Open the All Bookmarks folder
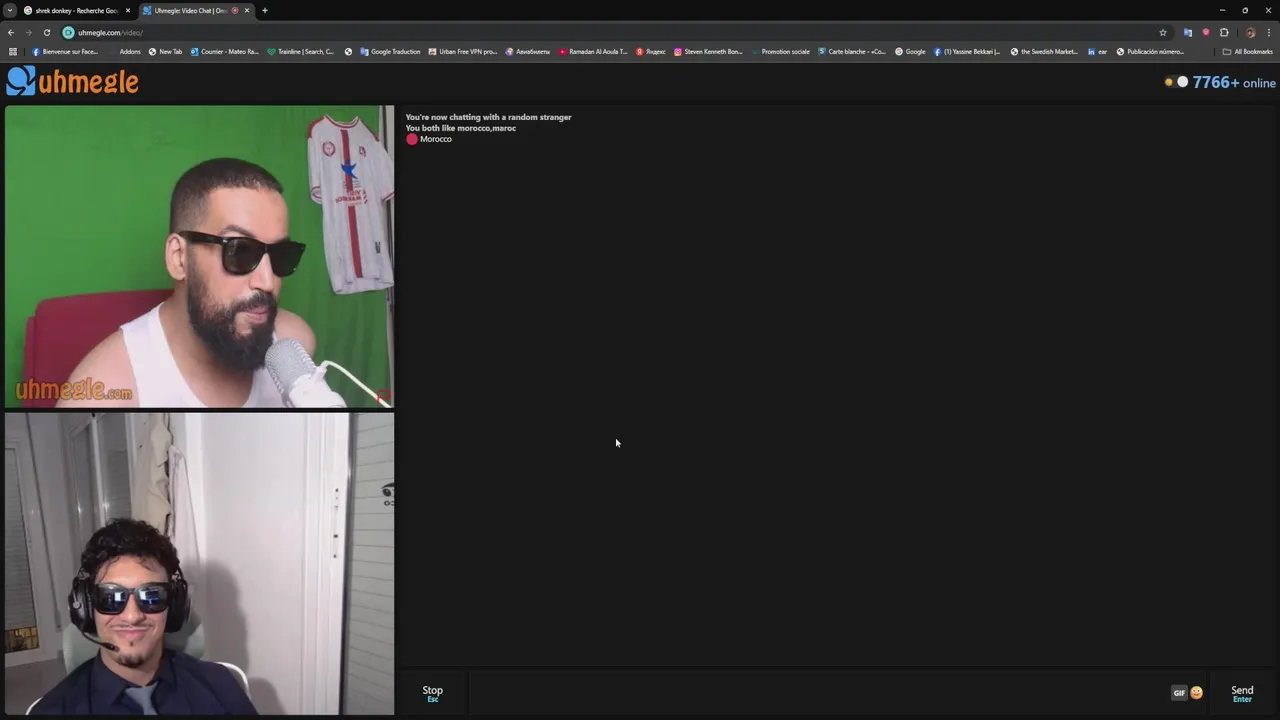 pyautogui.click(x=1247, y=51)
